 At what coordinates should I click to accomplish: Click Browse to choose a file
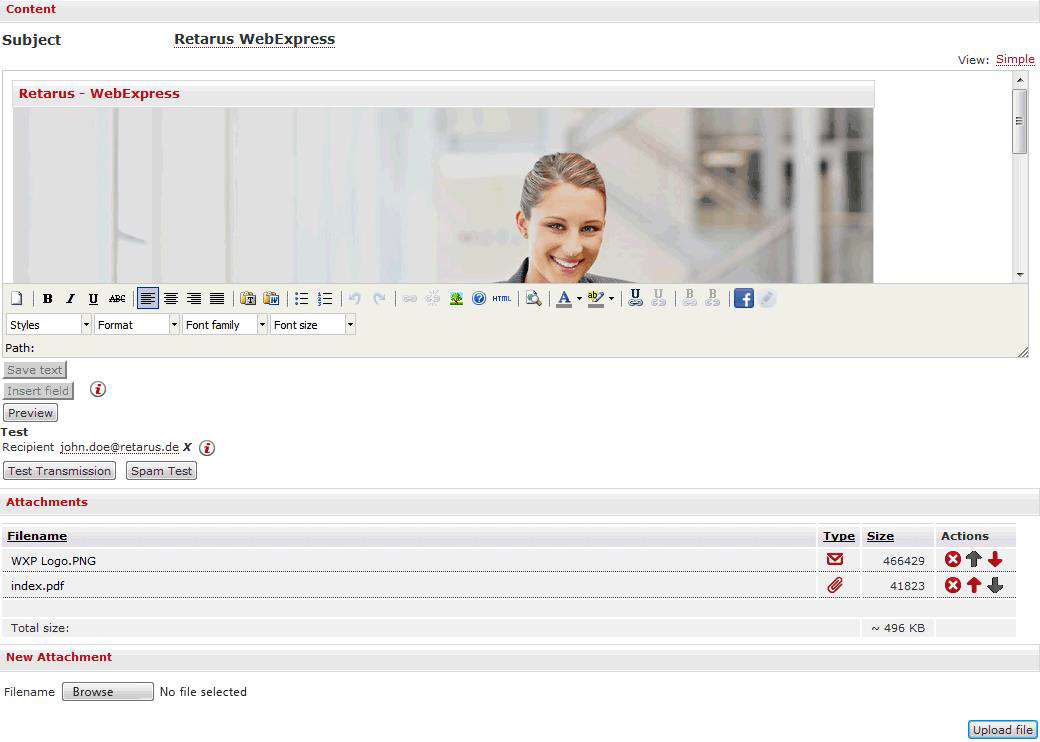click(x=107, y=692)
